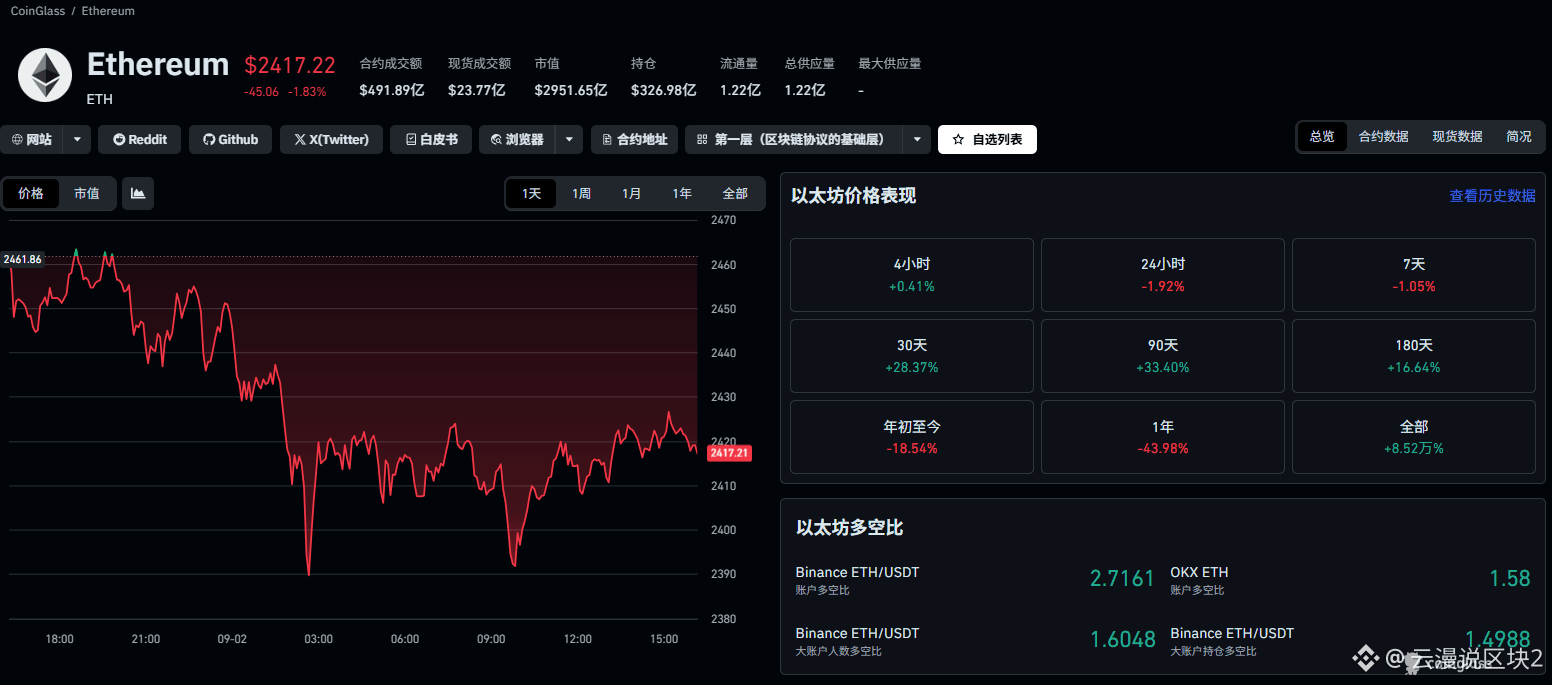Expand the 网站 dropdown arrow
This screenshot has height=685, width=1552.
pyautogui.click(x=77, y=139)
